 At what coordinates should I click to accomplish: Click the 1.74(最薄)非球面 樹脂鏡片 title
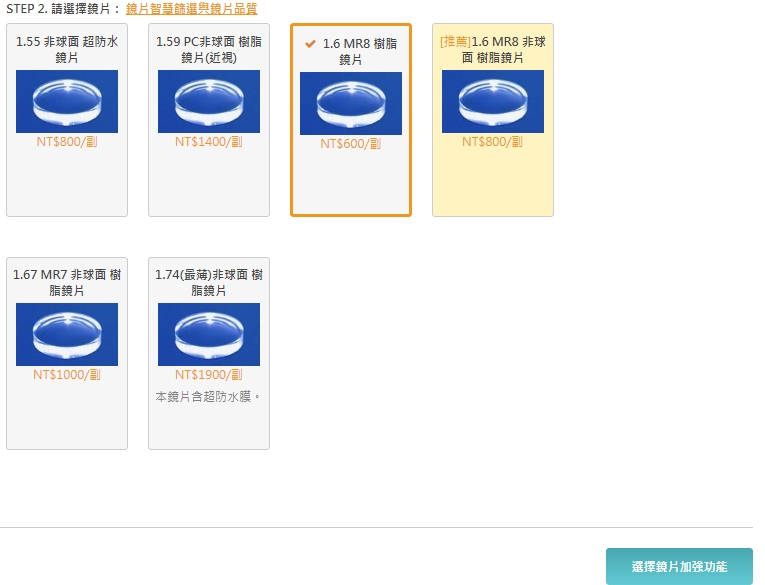pyautogui.click(x=209, y=282)
